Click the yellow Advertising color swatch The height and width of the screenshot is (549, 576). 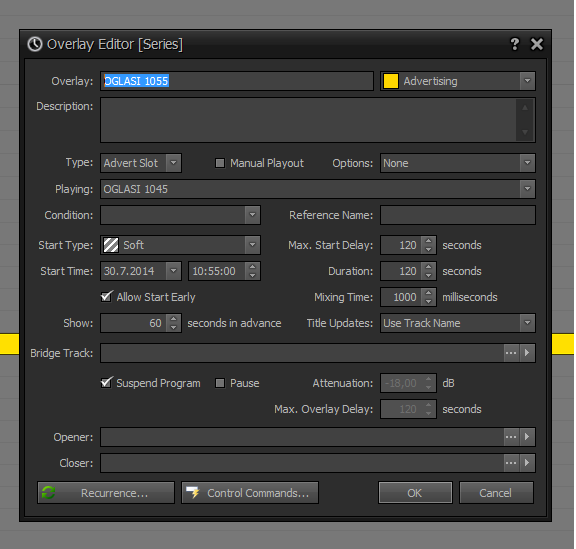point(390,81)
